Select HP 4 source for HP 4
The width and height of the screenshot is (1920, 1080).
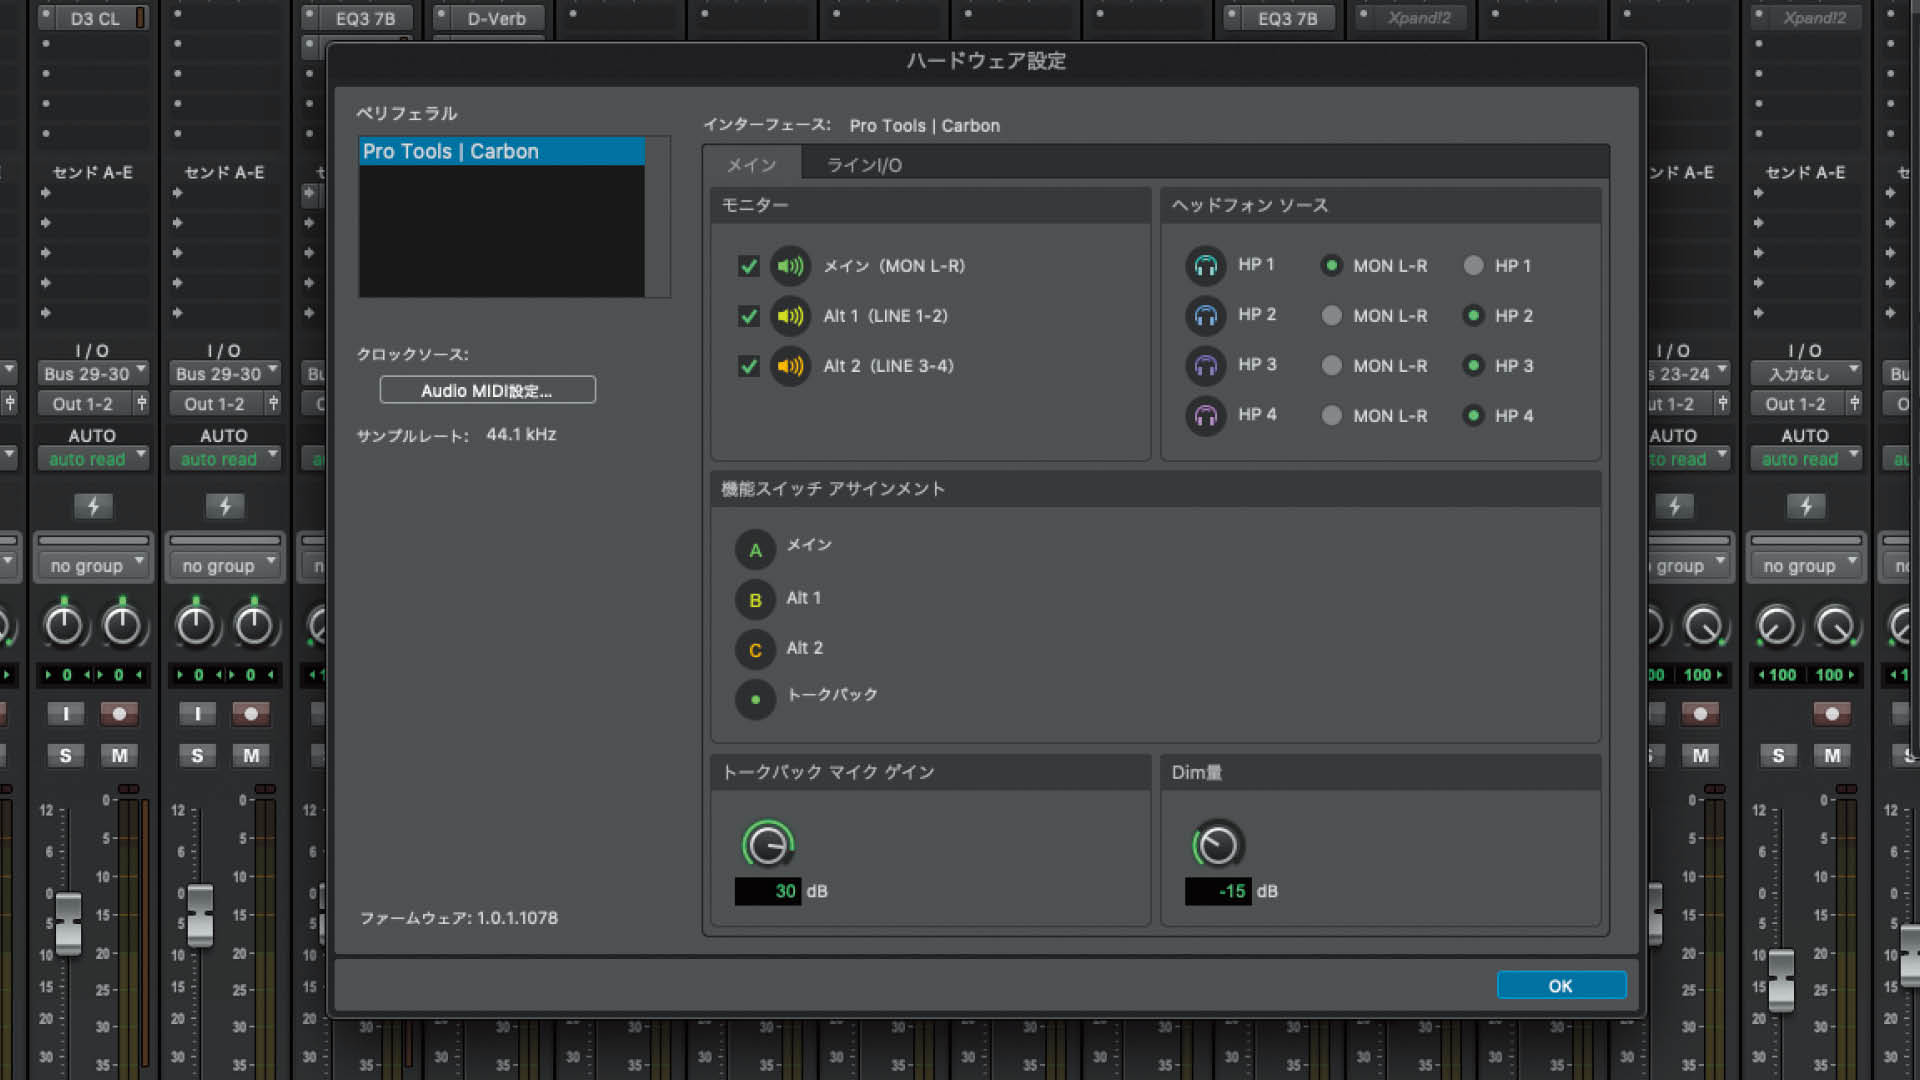[x=1473, y=415]
